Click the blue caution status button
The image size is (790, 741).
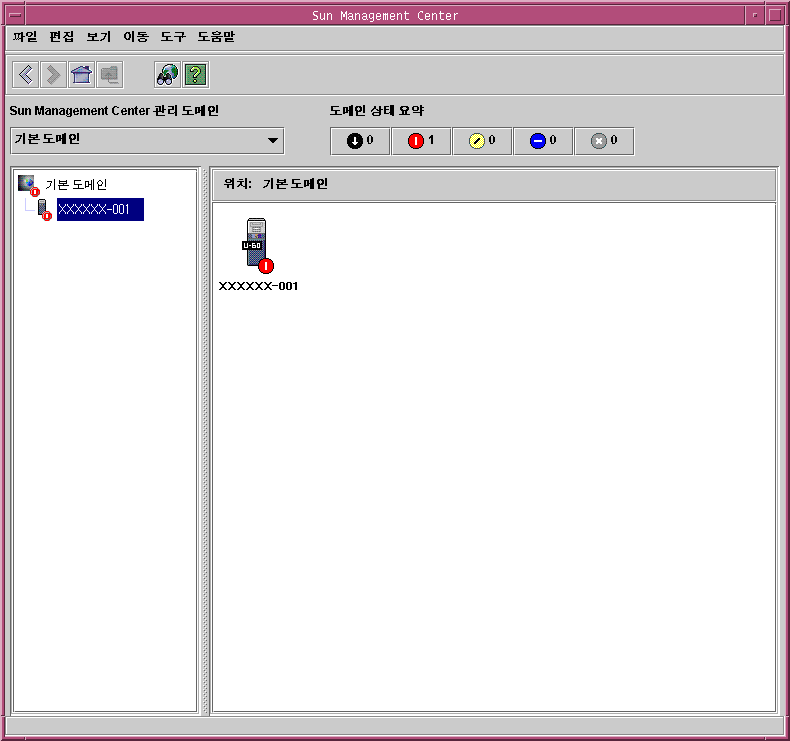[x=543, y=141]
